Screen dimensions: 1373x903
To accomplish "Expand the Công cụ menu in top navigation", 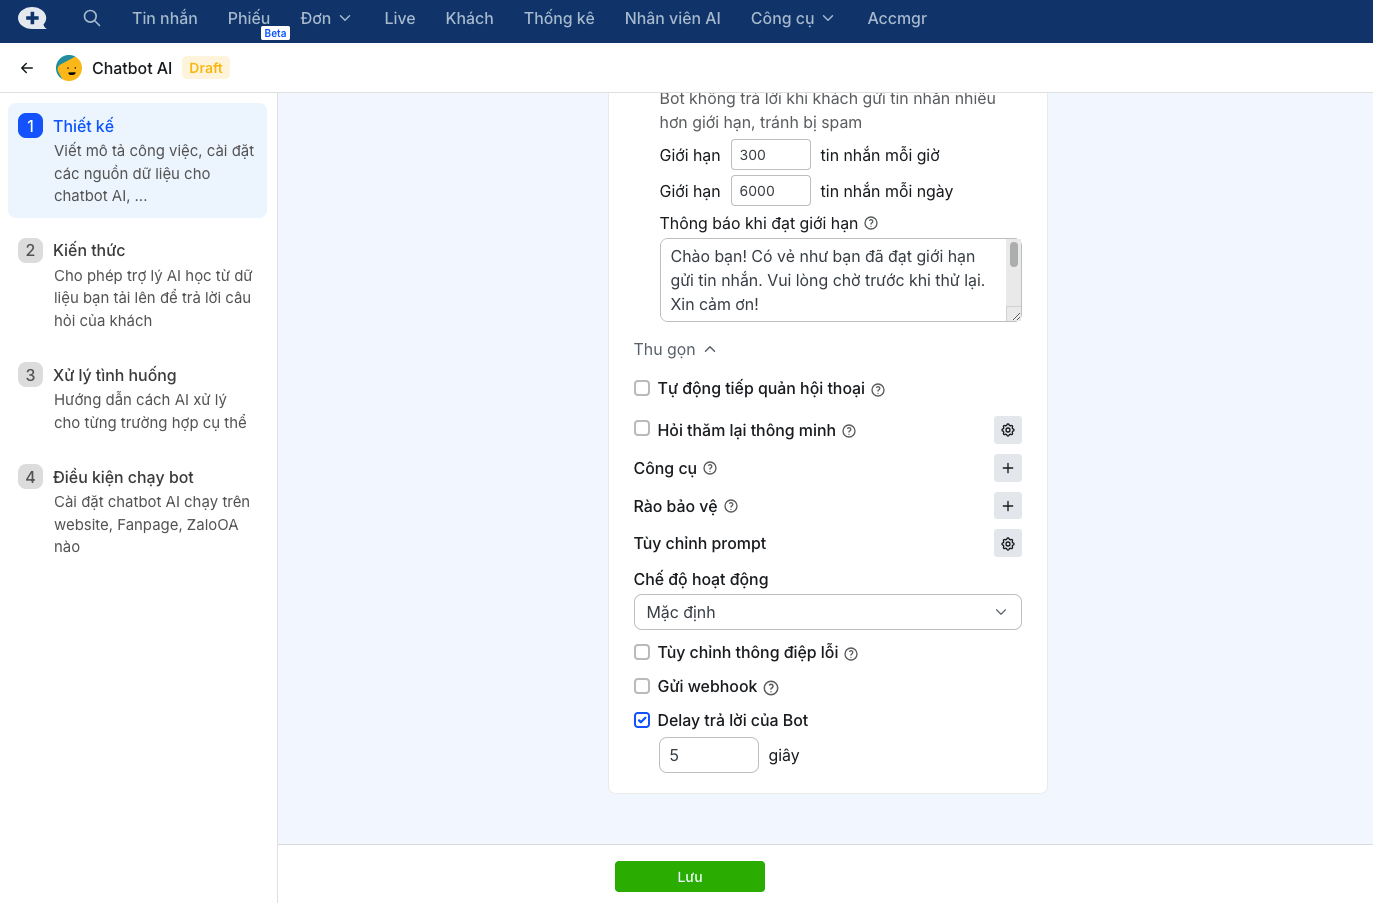I will [792, 18].
